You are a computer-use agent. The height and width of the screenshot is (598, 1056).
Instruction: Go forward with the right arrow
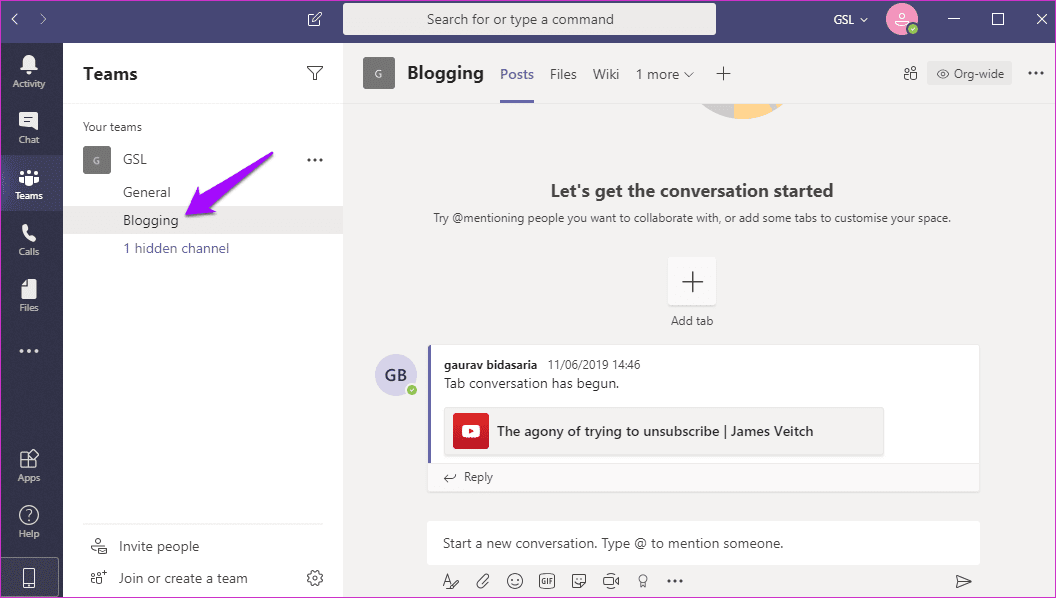pyautogui.click(x=43, y=19)
